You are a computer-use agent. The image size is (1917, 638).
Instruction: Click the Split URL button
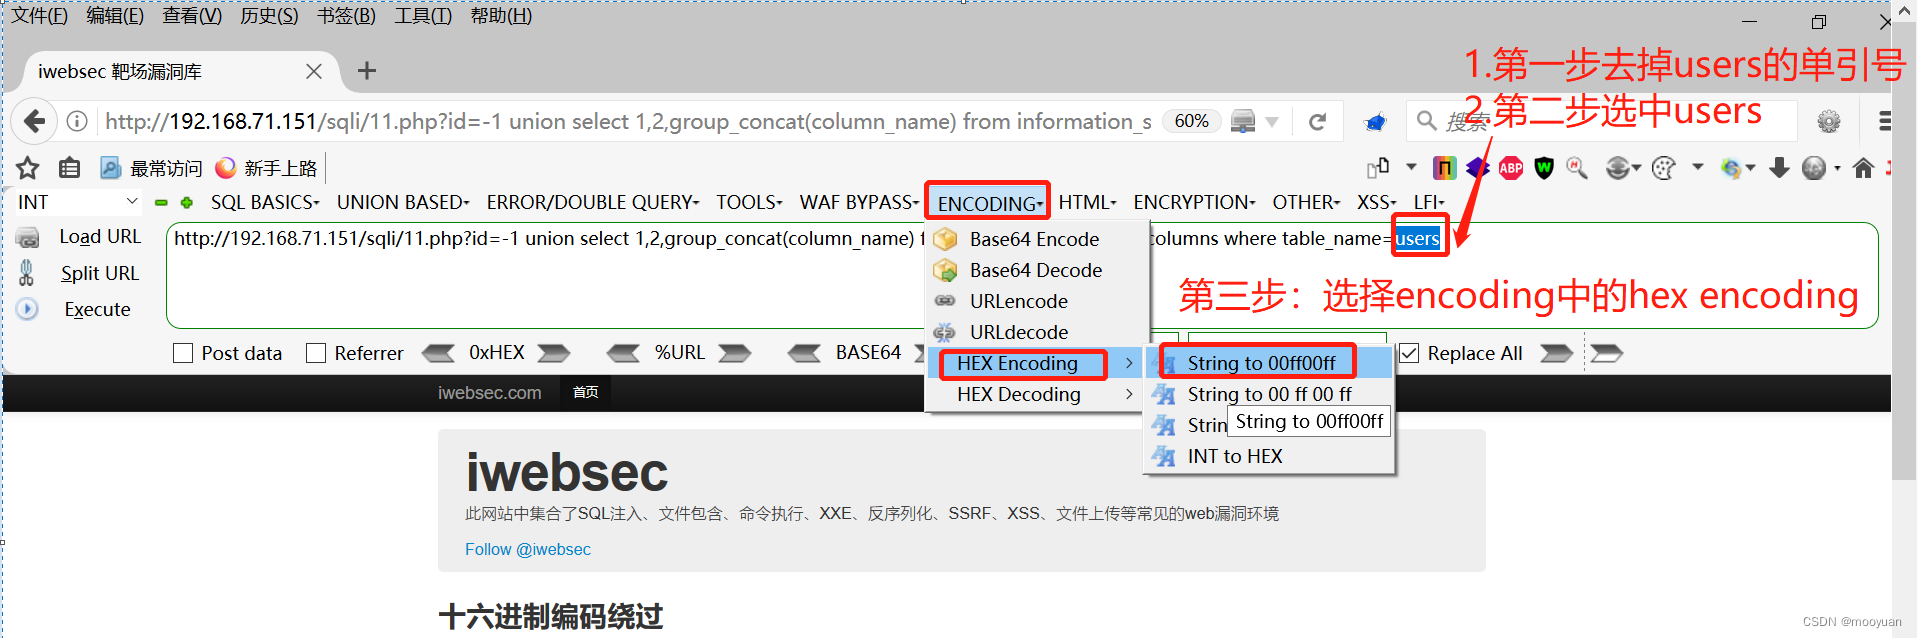pos(100,273)
